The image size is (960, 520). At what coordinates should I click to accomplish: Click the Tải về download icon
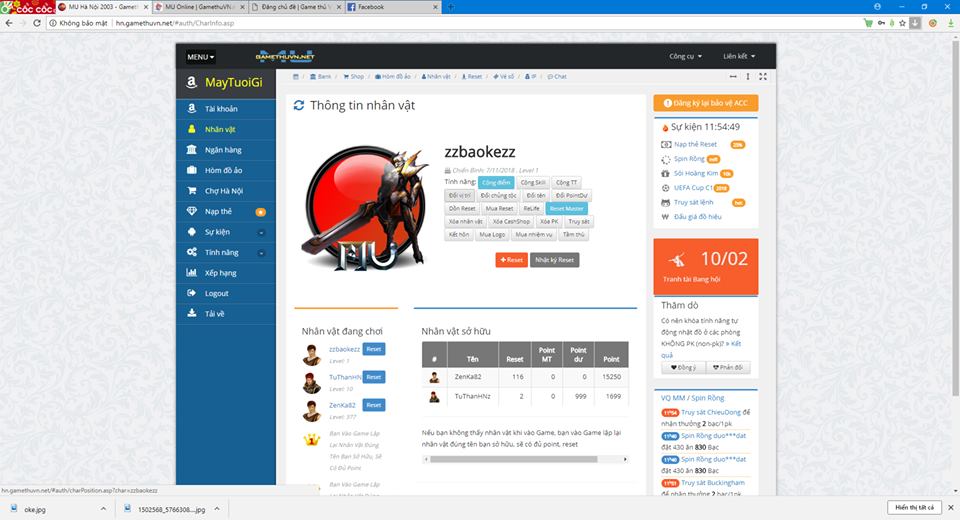point(192,313)
